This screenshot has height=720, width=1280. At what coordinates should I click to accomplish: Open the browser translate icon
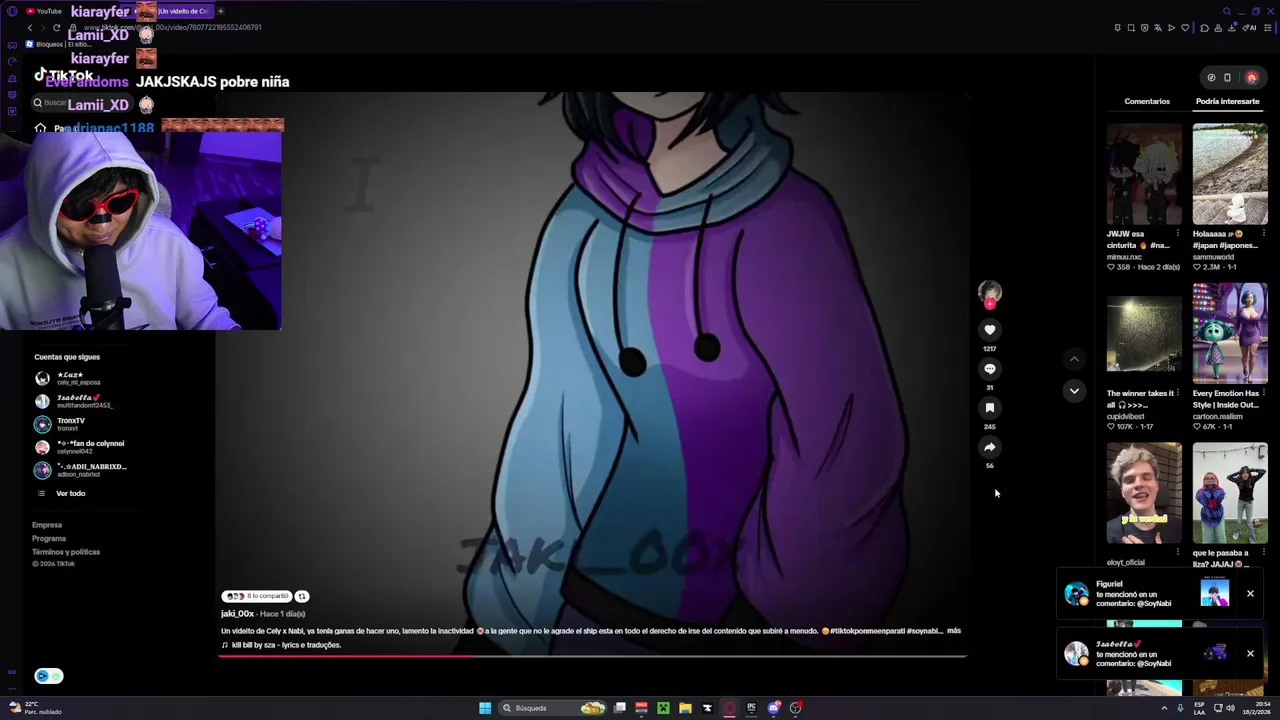(1158, 28)
